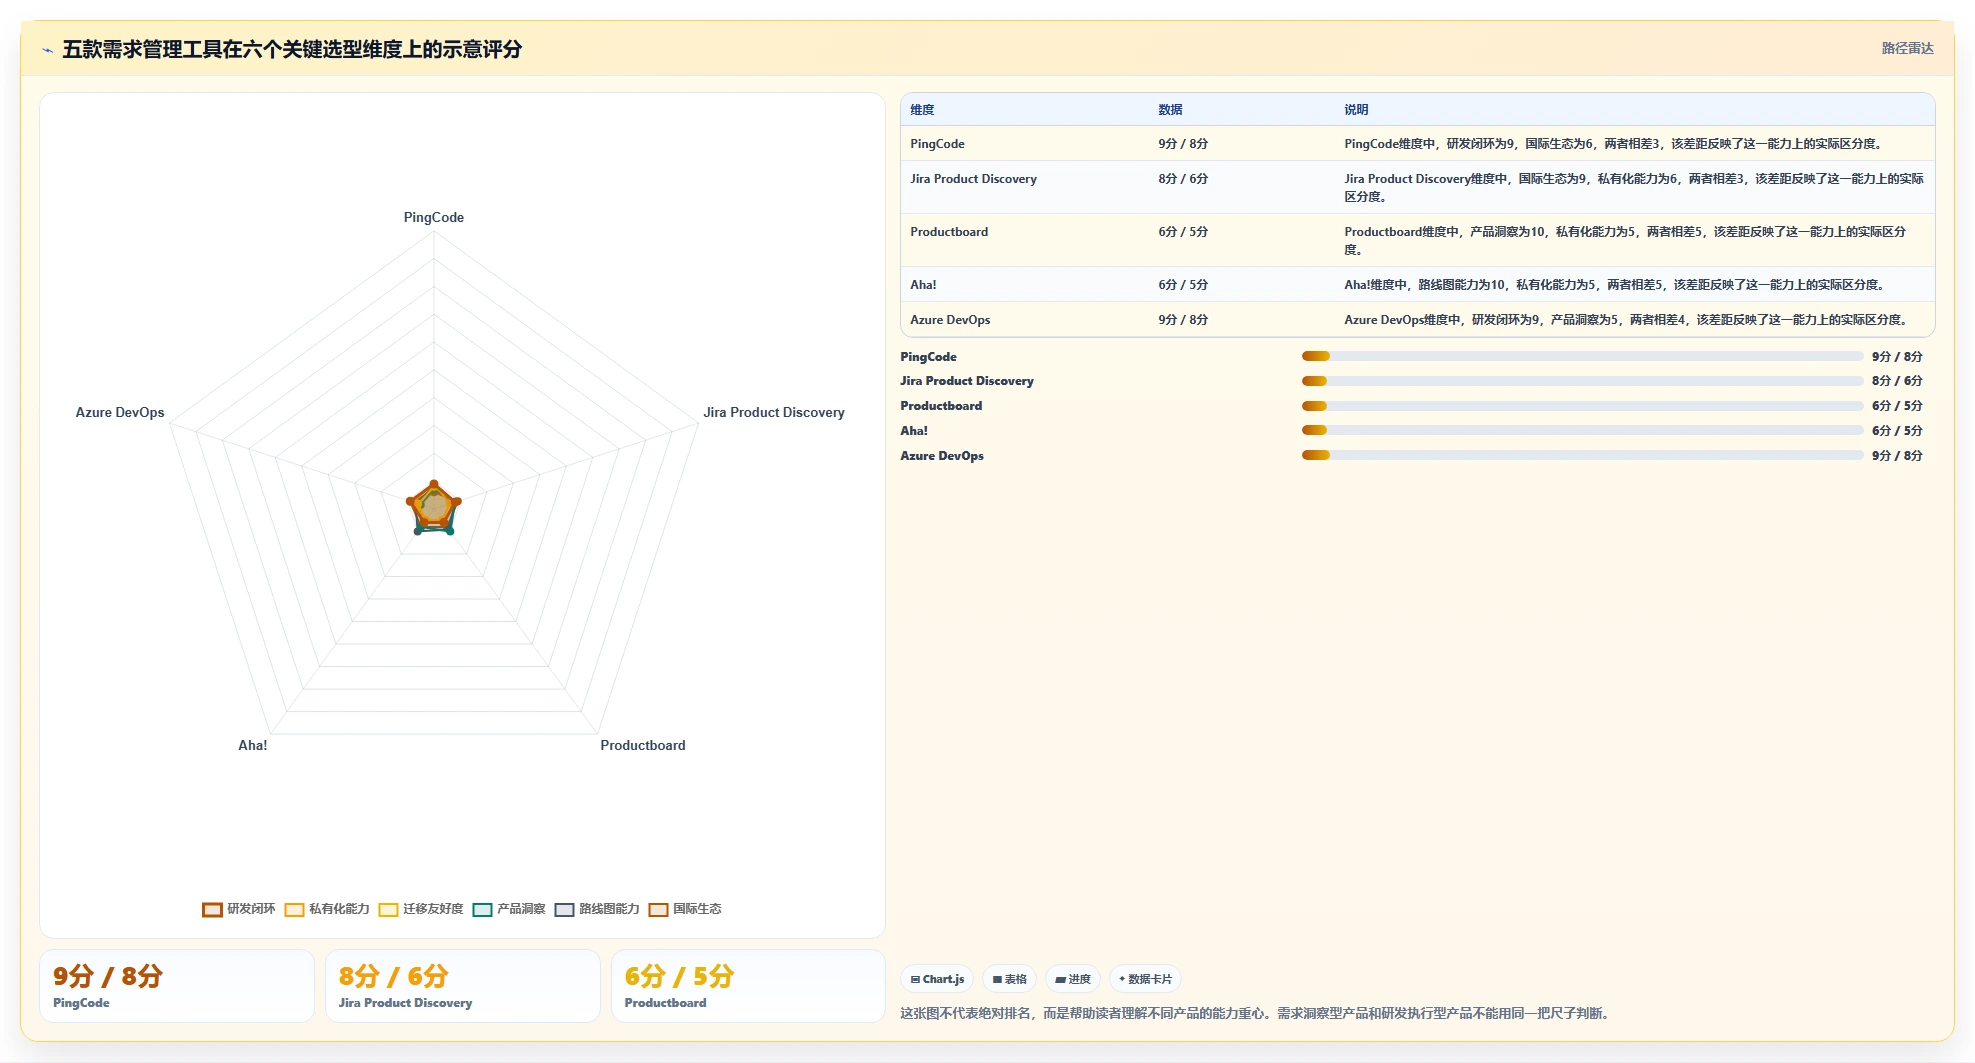Click the Azure DevOps progress list label

[942, 456]
